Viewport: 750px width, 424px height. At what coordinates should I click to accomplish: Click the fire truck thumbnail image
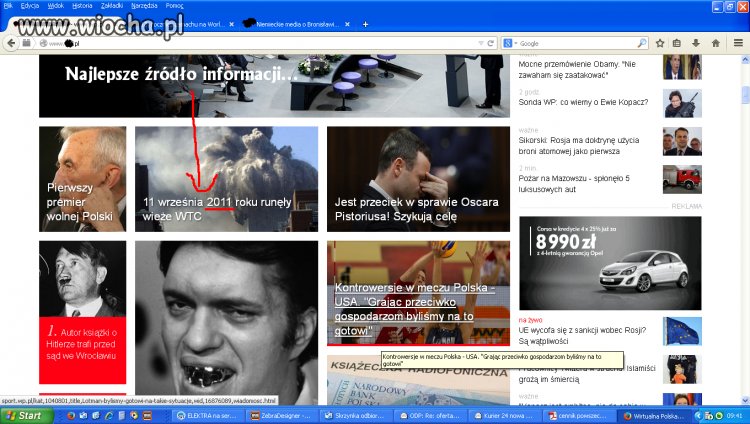click(x=682, y=179)
